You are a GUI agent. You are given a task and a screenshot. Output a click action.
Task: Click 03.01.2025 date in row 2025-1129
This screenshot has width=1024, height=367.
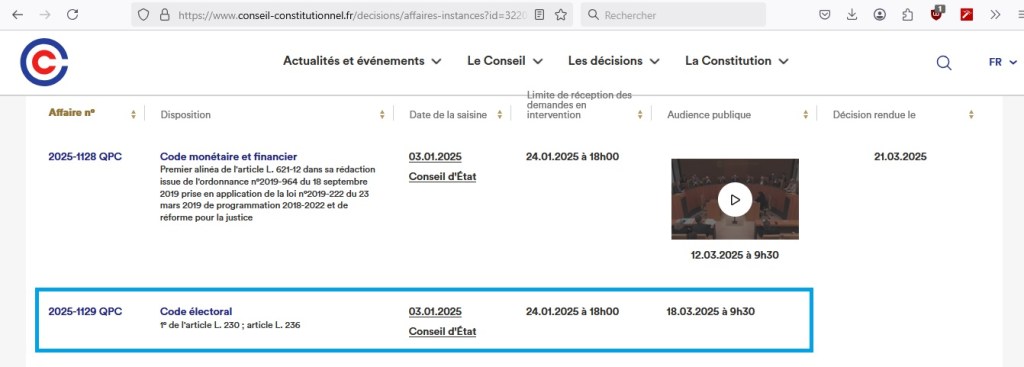[x=435, y=311]
